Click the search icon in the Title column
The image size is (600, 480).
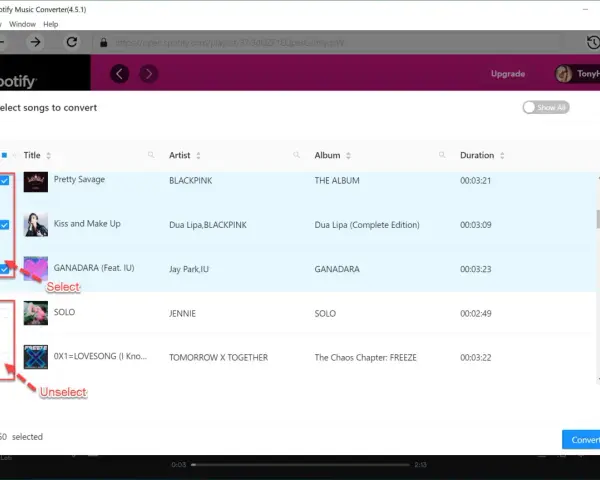(x=151, y=155)
